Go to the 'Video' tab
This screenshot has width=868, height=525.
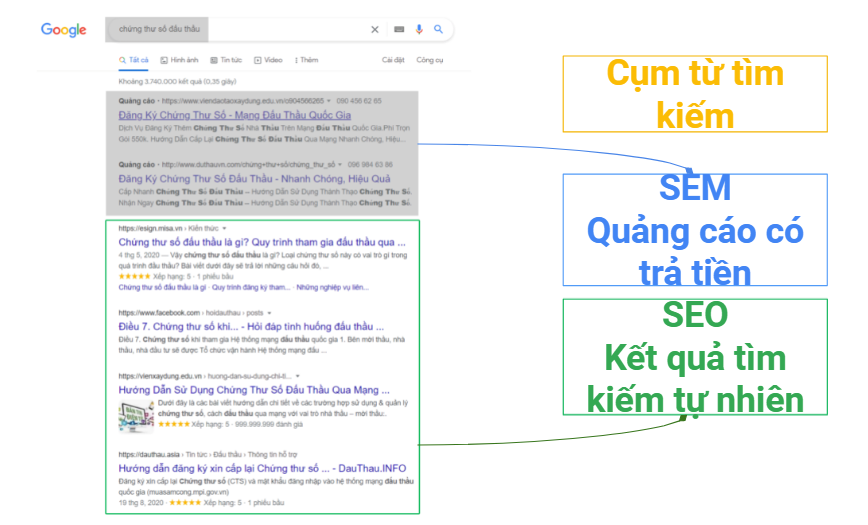[x=268, y=60]
